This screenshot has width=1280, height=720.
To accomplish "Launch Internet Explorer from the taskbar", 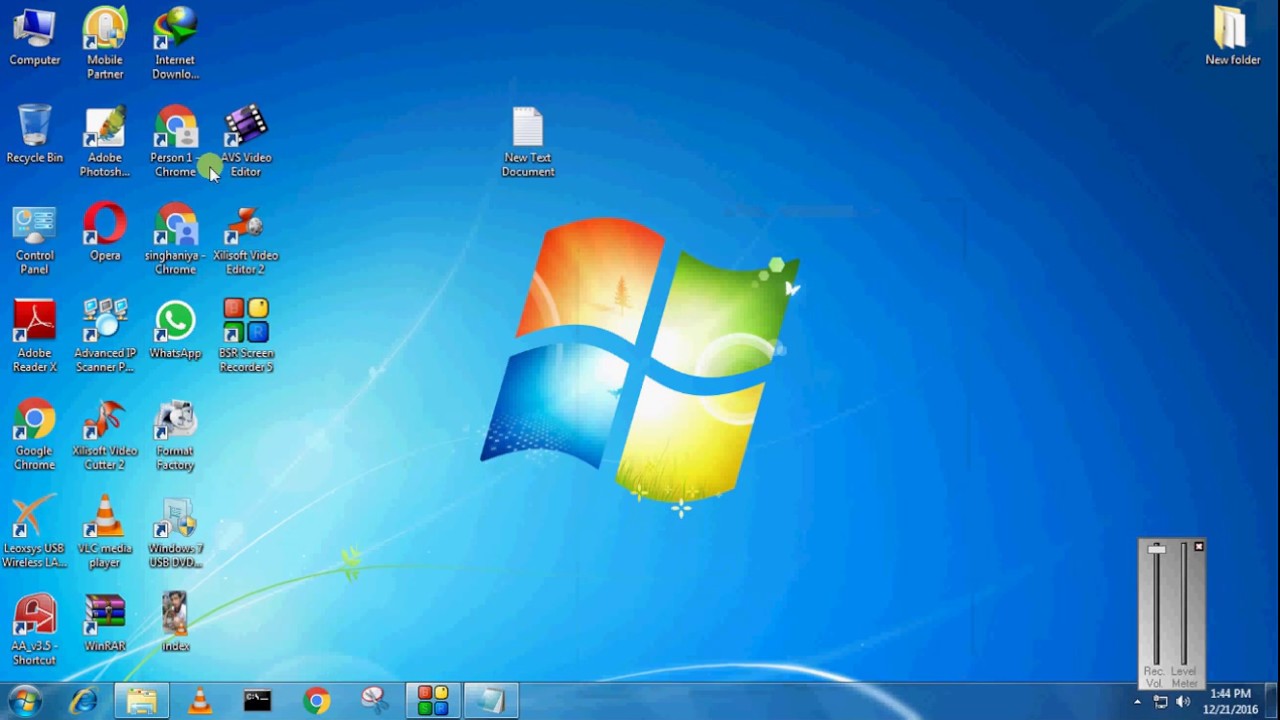I will tap(84, 702).
